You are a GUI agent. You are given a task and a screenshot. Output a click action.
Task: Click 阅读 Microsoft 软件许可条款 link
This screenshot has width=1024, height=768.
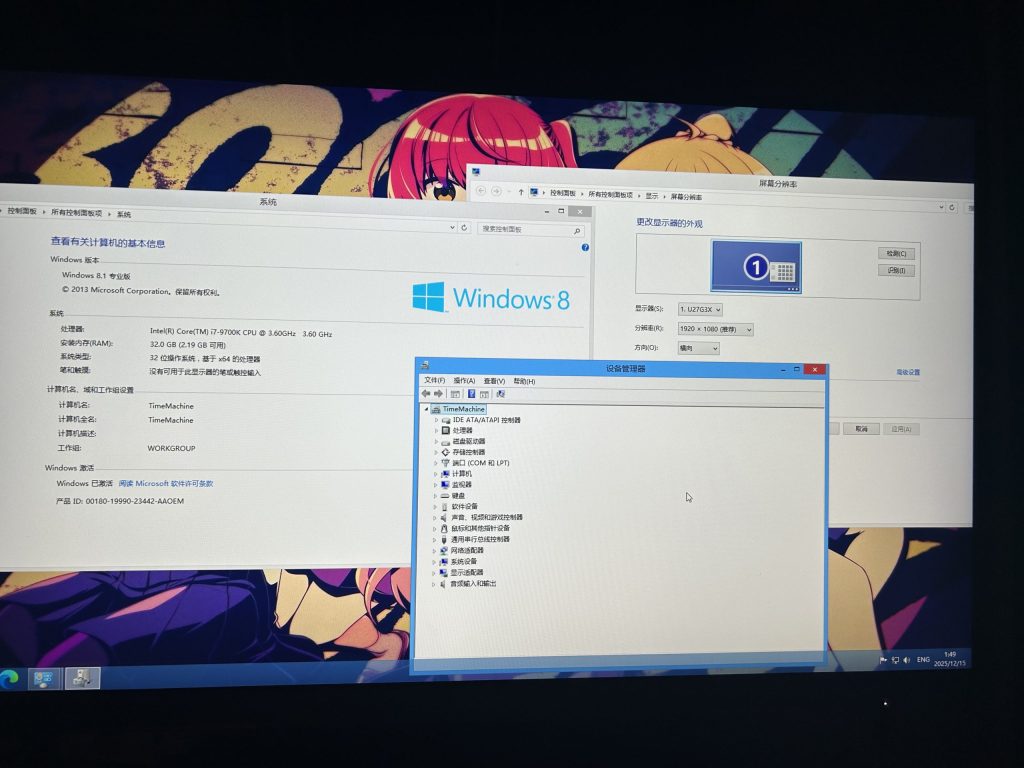[166, 483]
